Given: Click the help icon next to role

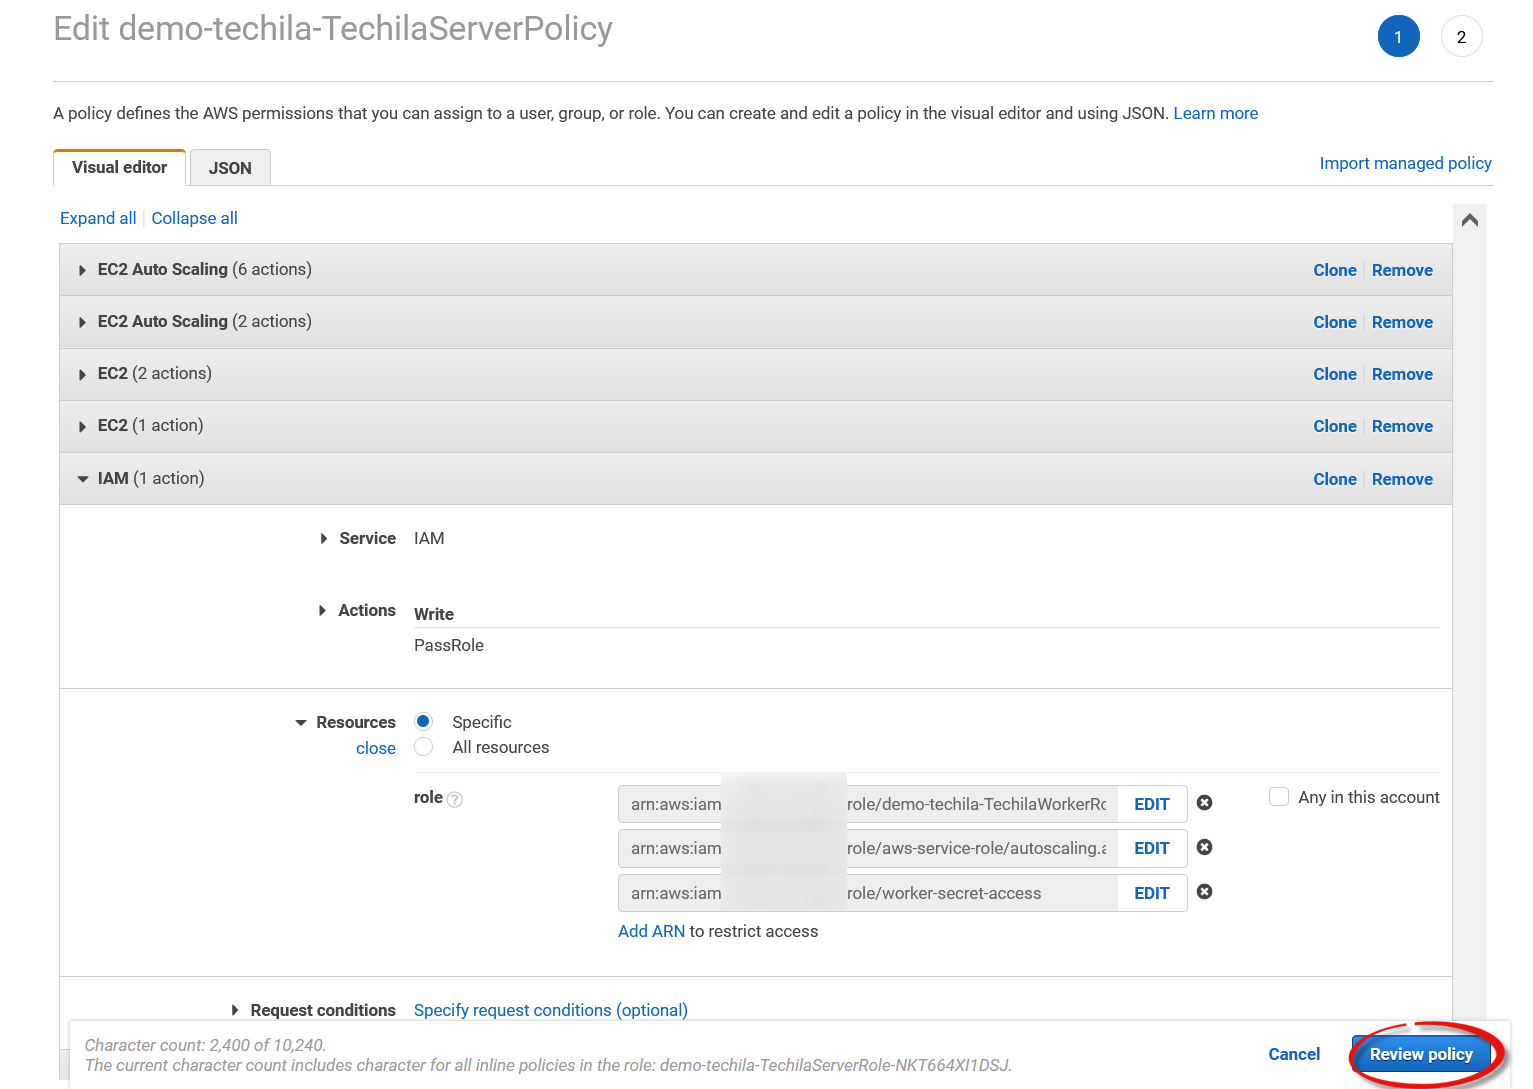Looking at the screenshot, I should click(x=455, y=799).
